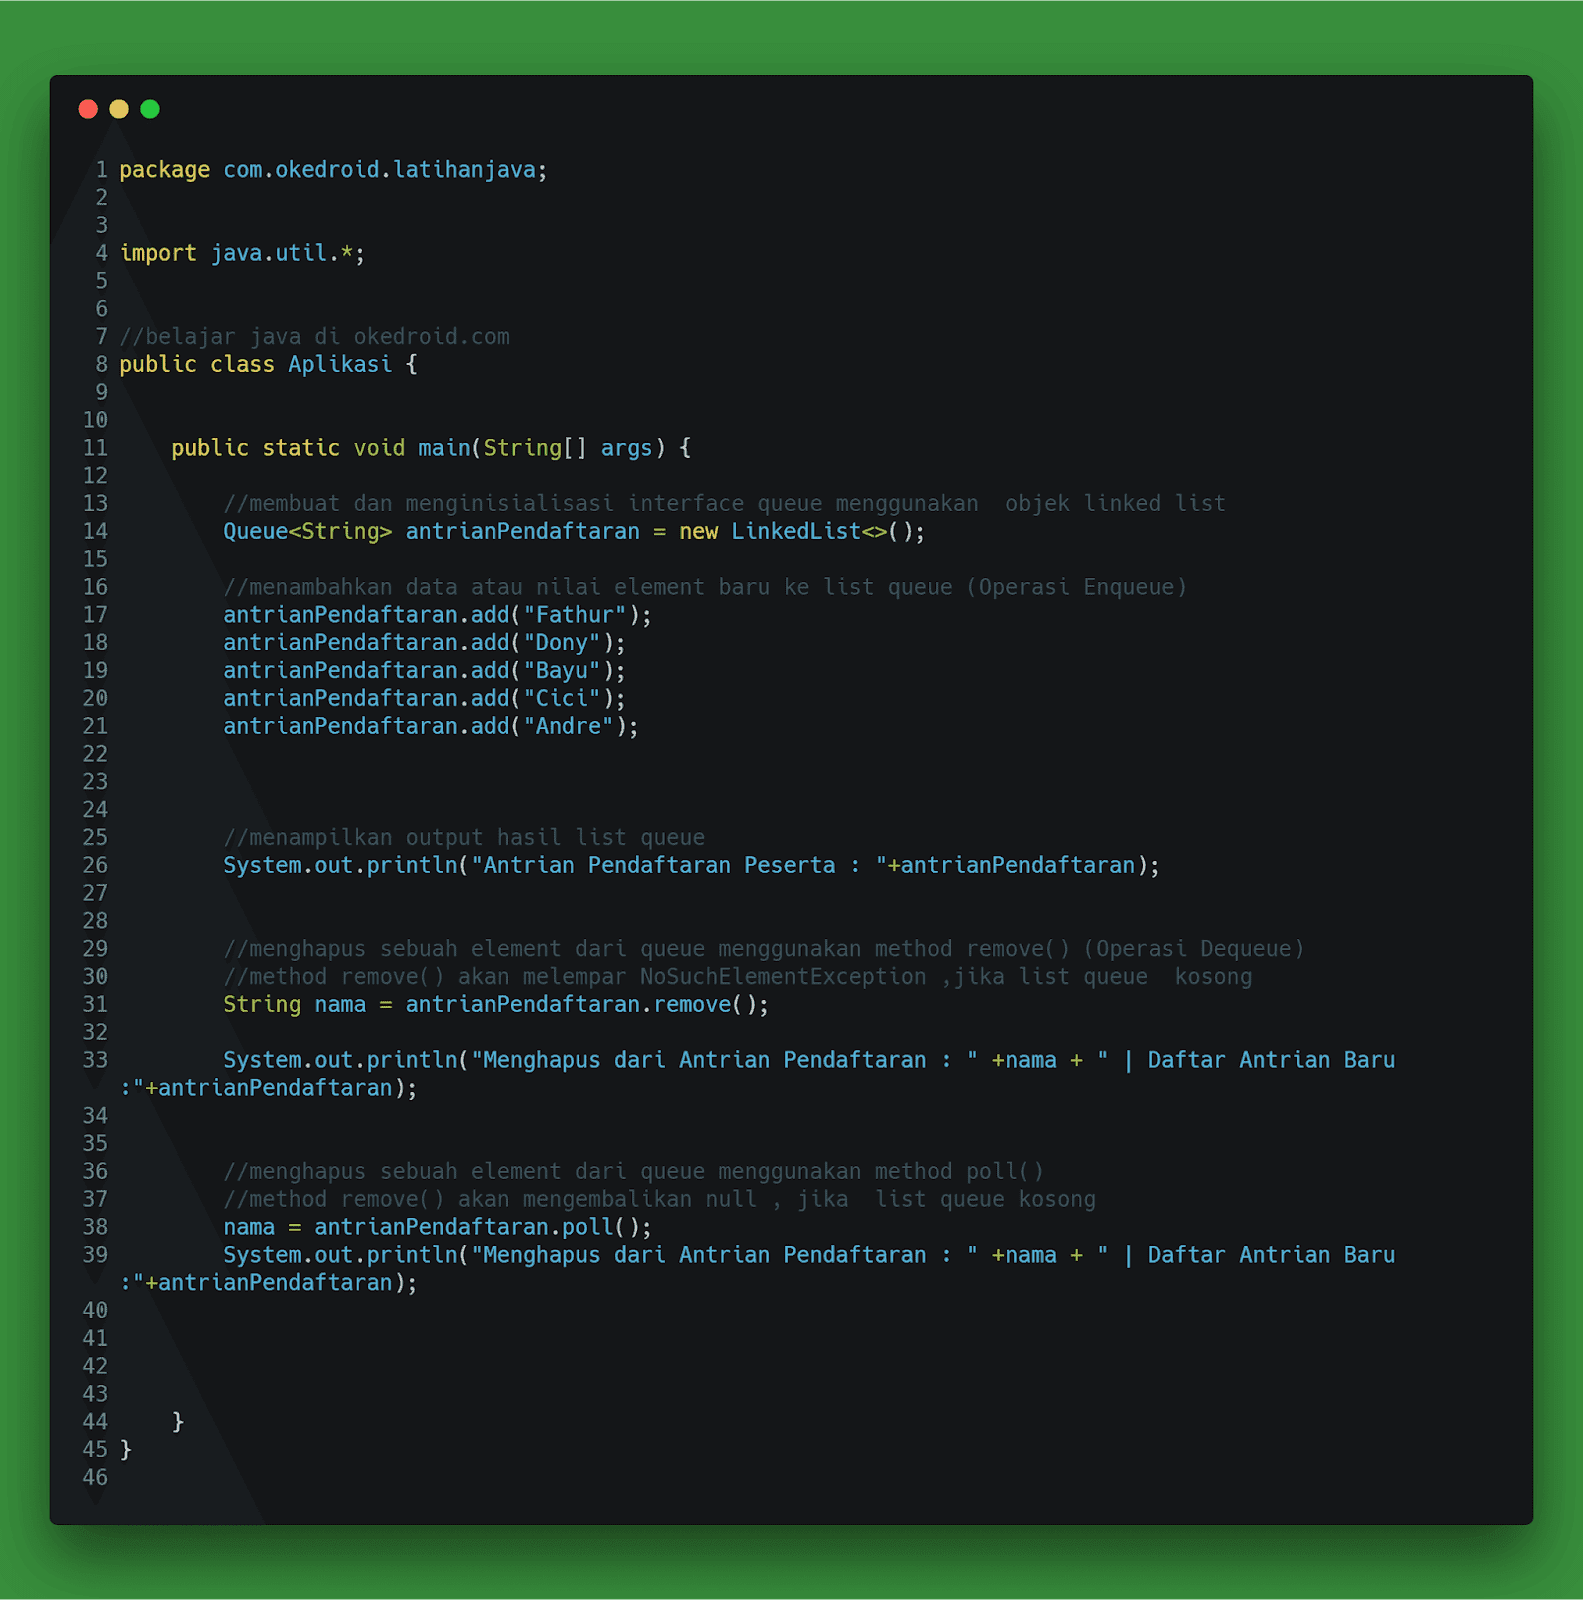This screenshot has height=1600, width=1583.
Task: Click comment '//menampilkan output hasil list queue'
Action: pos(464,838)
